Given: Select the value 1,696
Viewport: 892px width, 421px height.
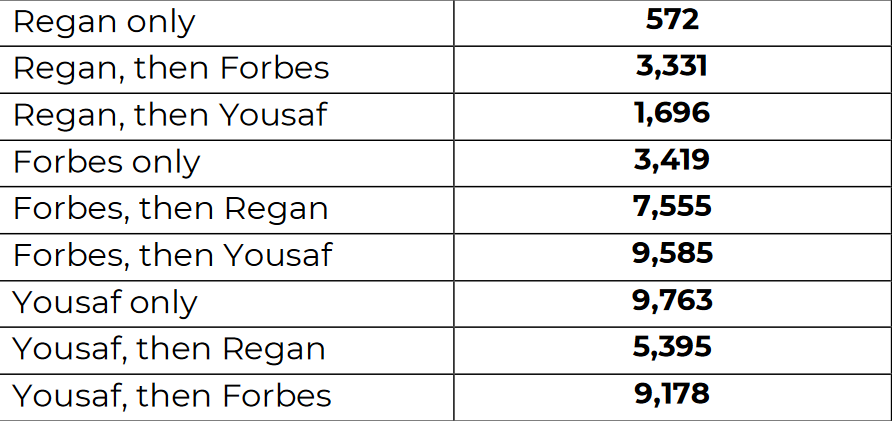Looking at the screenshot, I should coord(672,113).
